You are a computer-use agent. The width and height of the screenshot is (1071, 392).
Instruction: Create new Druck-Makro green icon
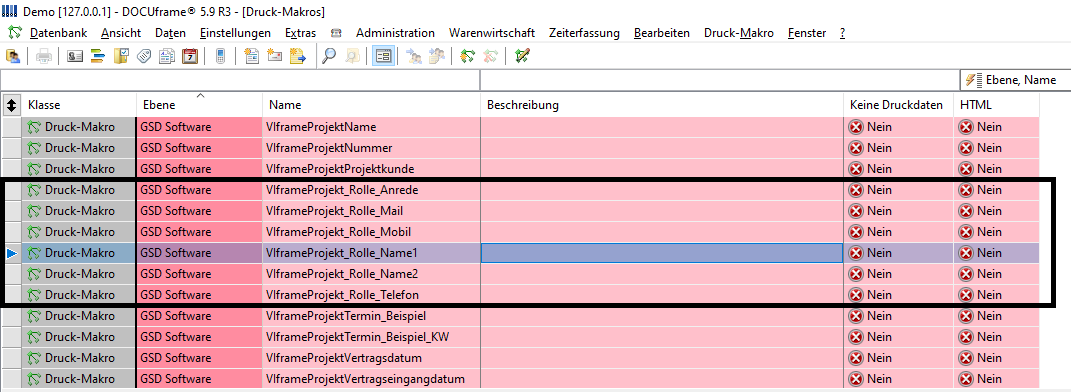pos(467,57)
